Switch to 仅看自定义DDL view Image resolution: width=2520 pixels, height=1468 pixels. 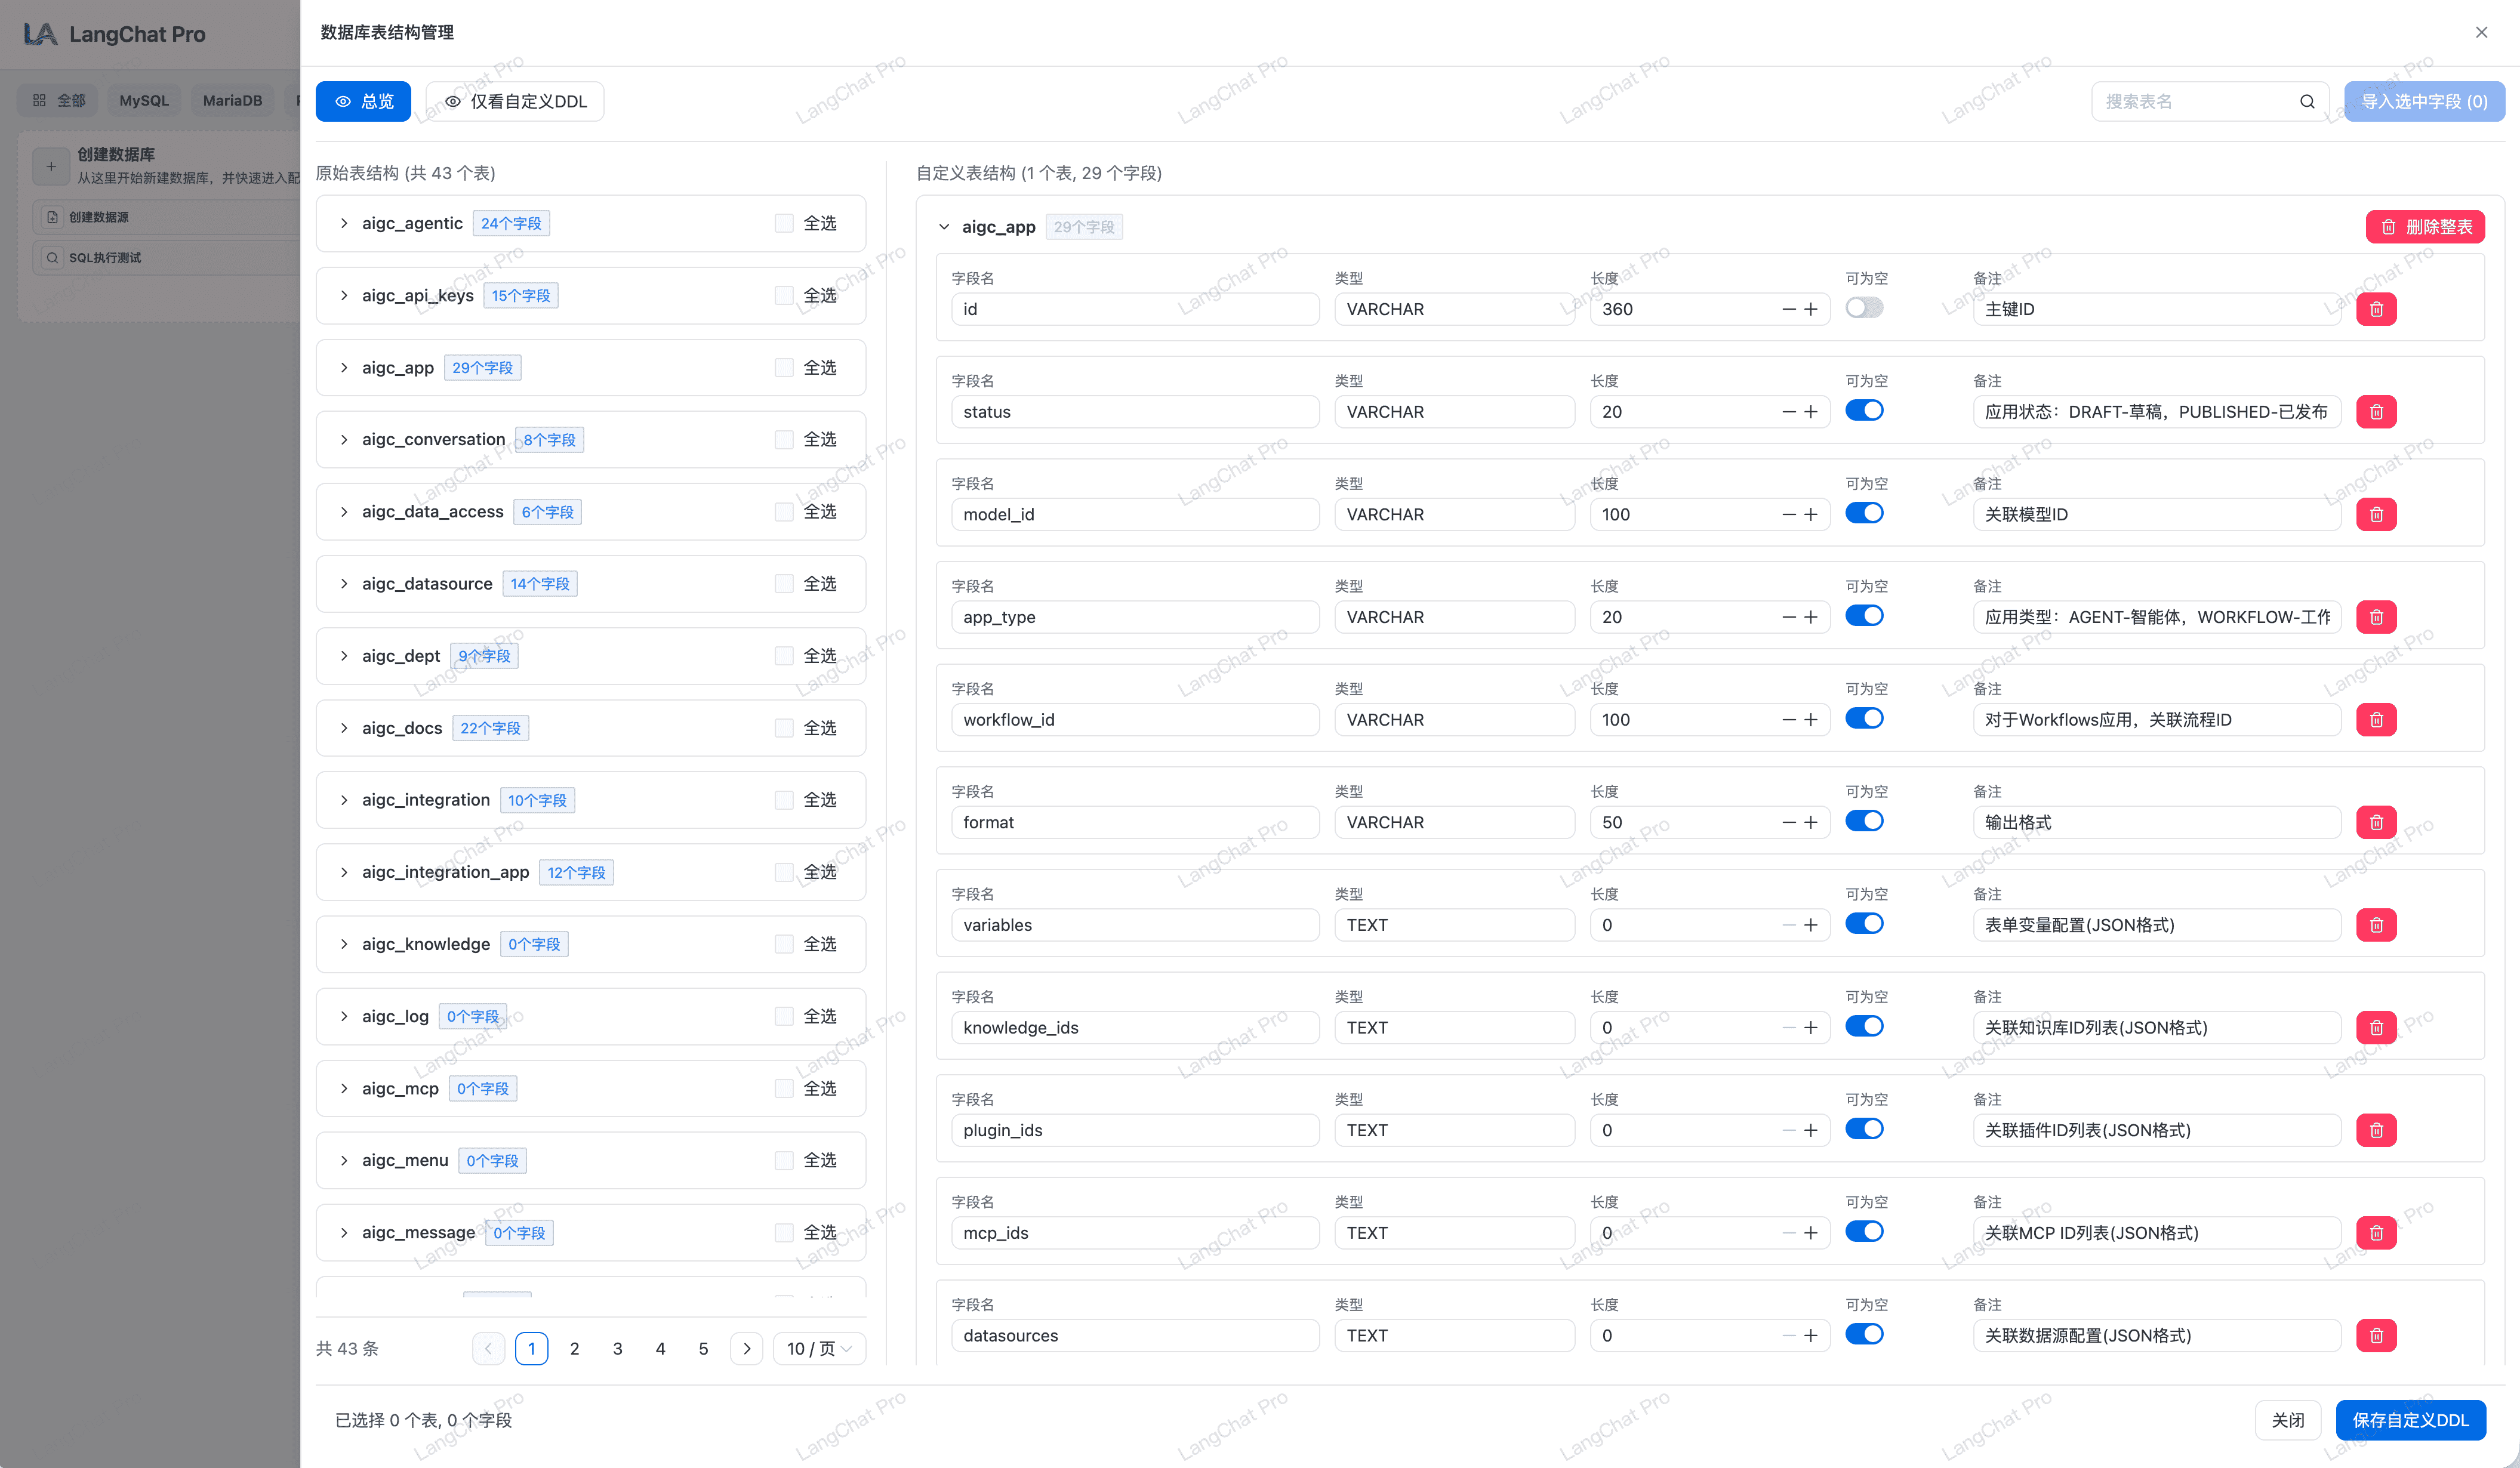tap(515, 101)
